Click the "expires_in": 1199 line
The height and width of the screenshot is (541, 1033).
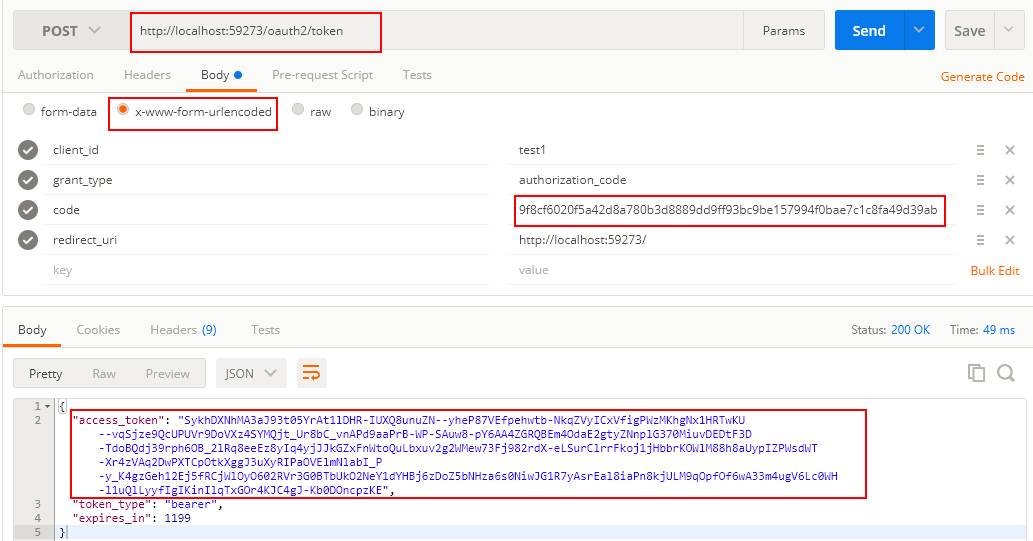click(131, 519)
